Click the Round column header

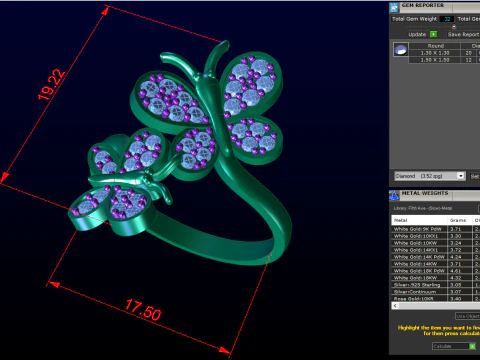[x=435, y=46]
